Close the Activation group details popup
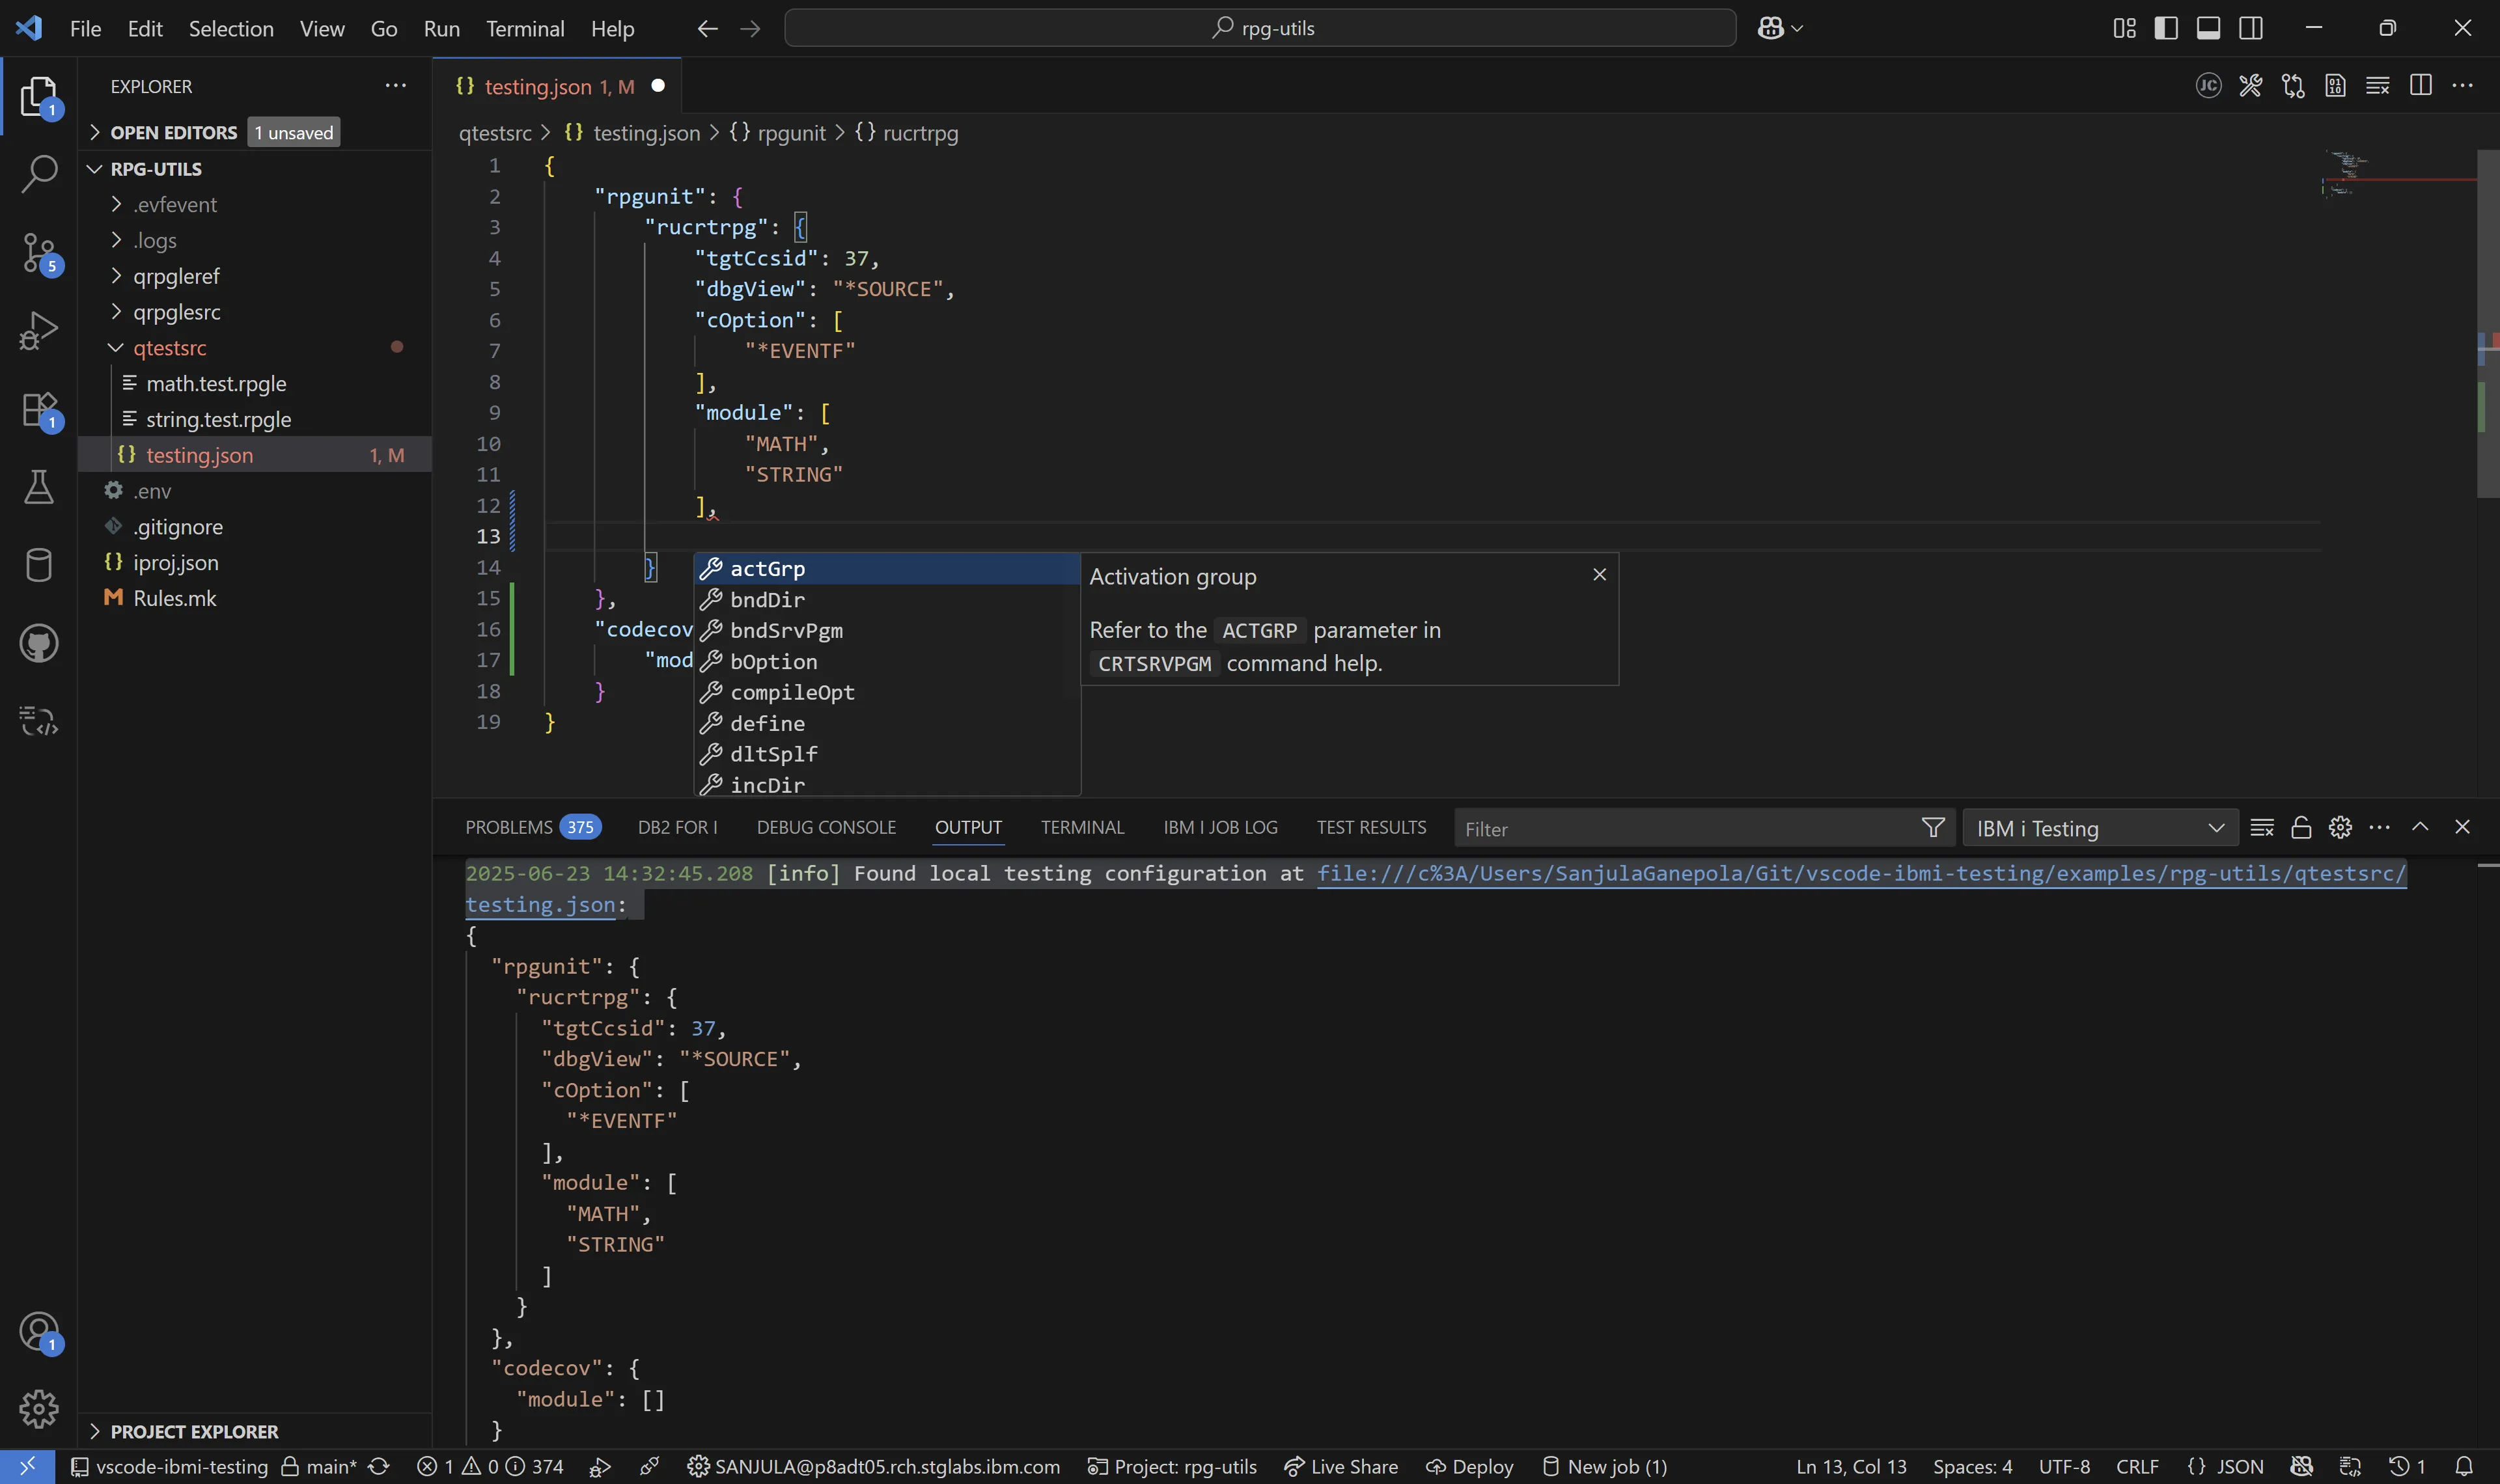This screenshot has height=1484, width=2500. [x=1599, y=574]
